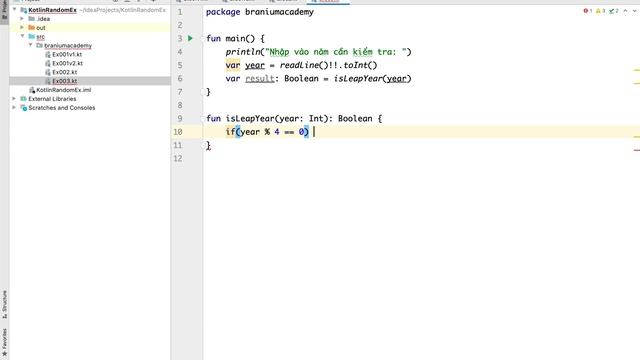Click the yellow warning count indicator
640x360 pixels.
[x=600, y=11]
